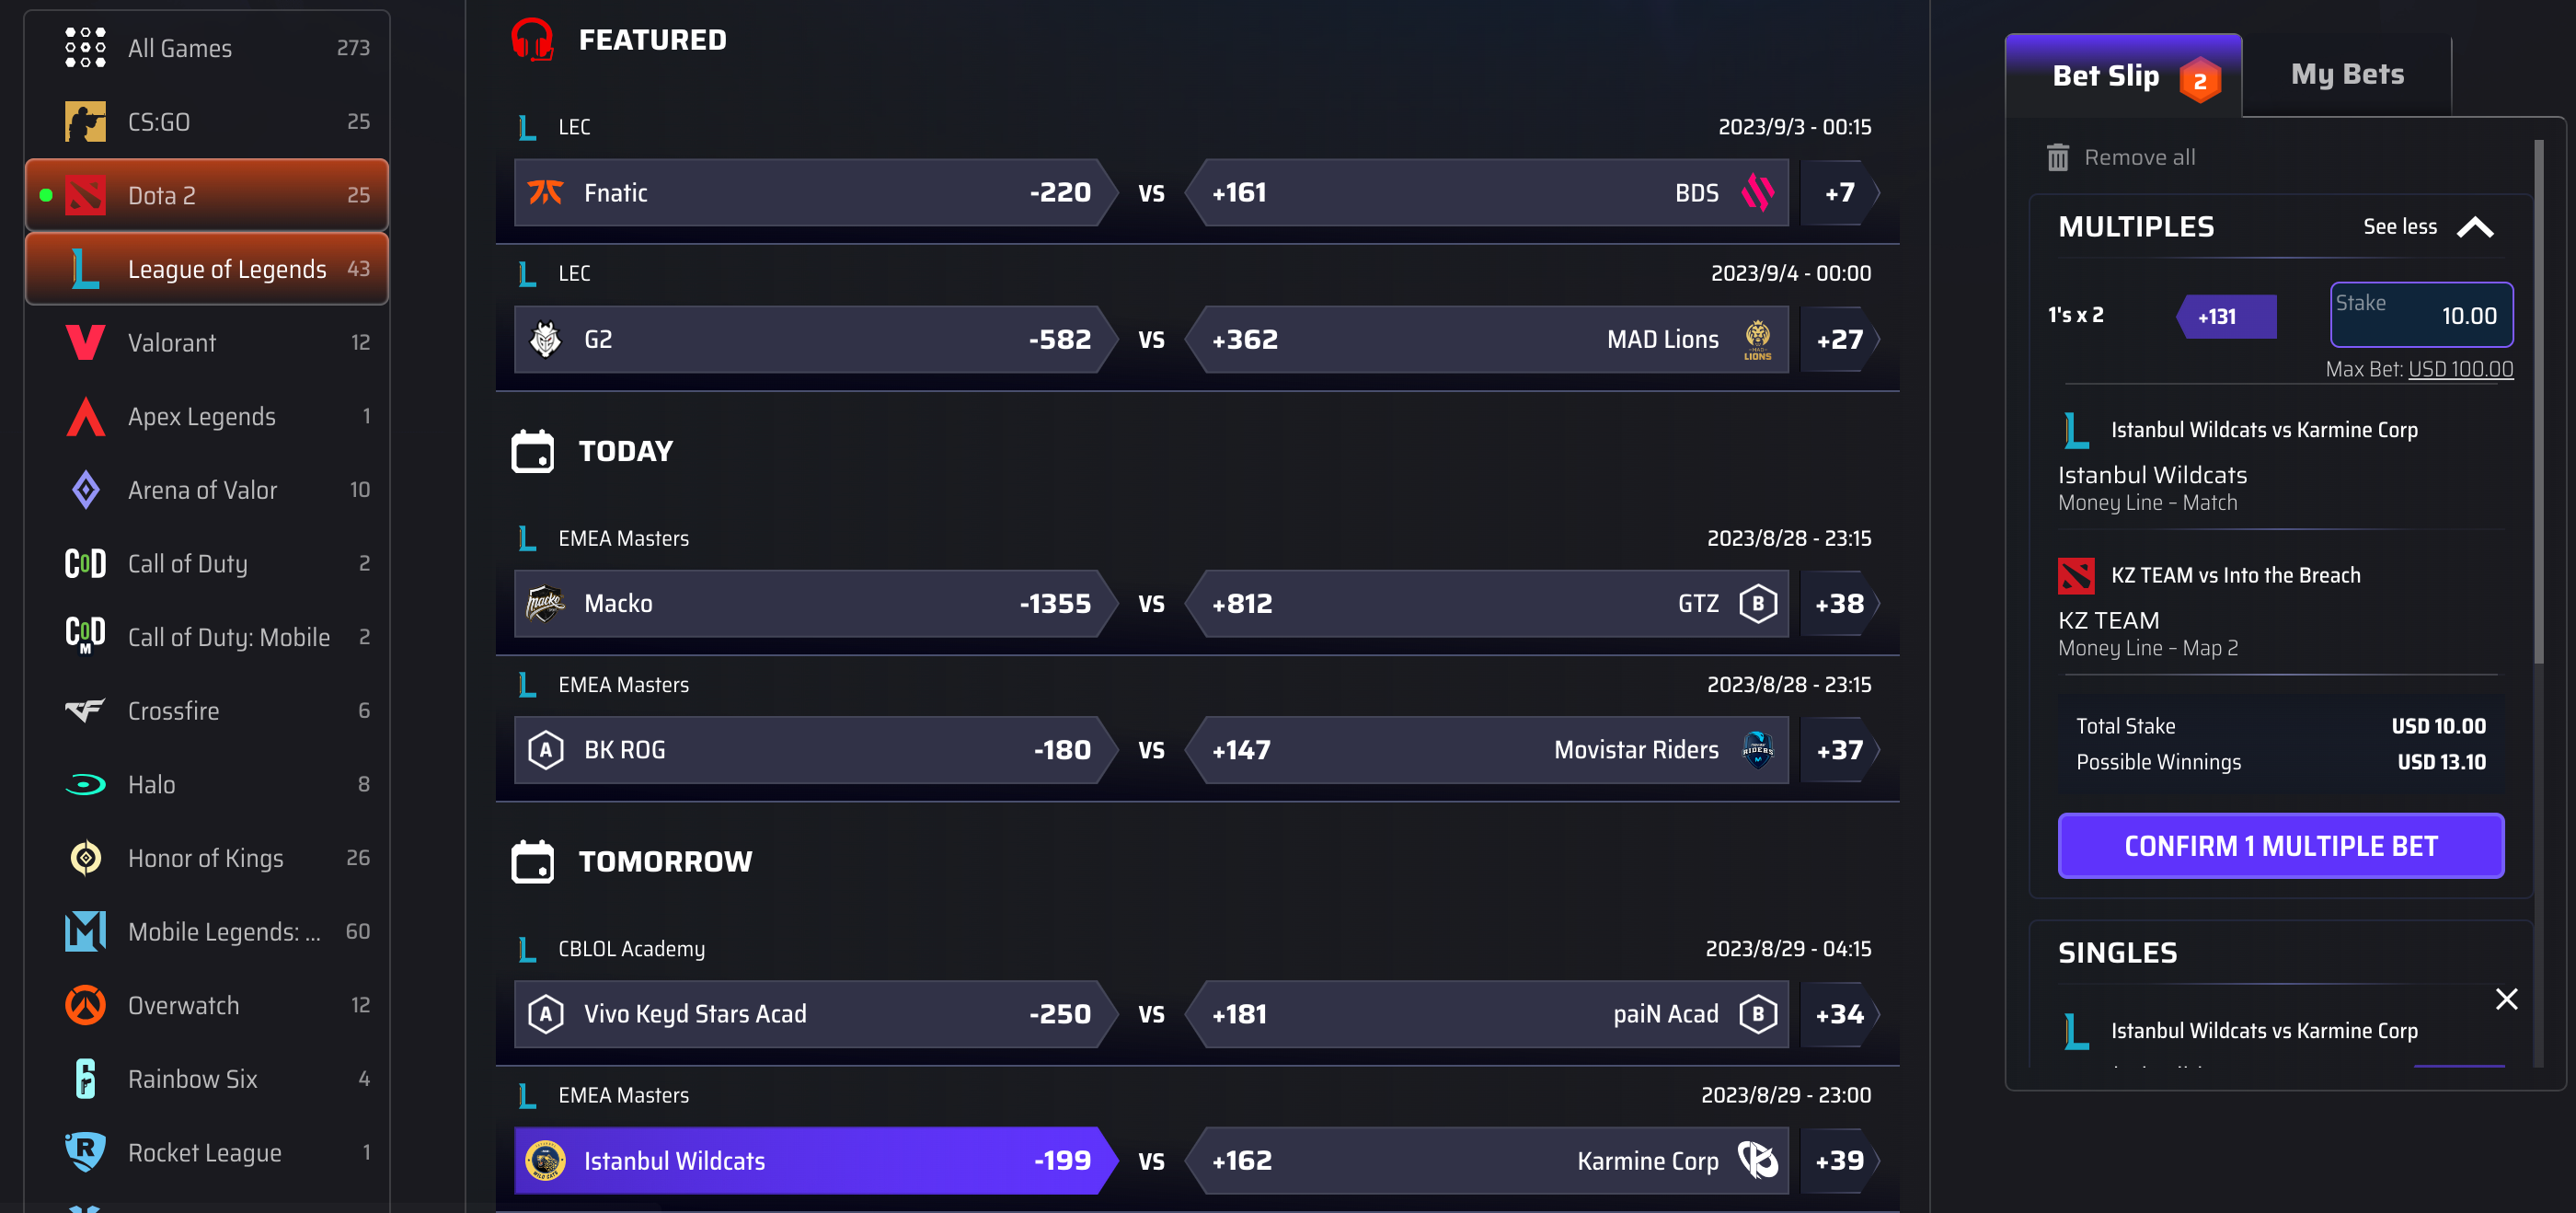This screenshot has height=1213, width=2576.
Task: Click the Halo game icon
Action: (x=85, y=785)
